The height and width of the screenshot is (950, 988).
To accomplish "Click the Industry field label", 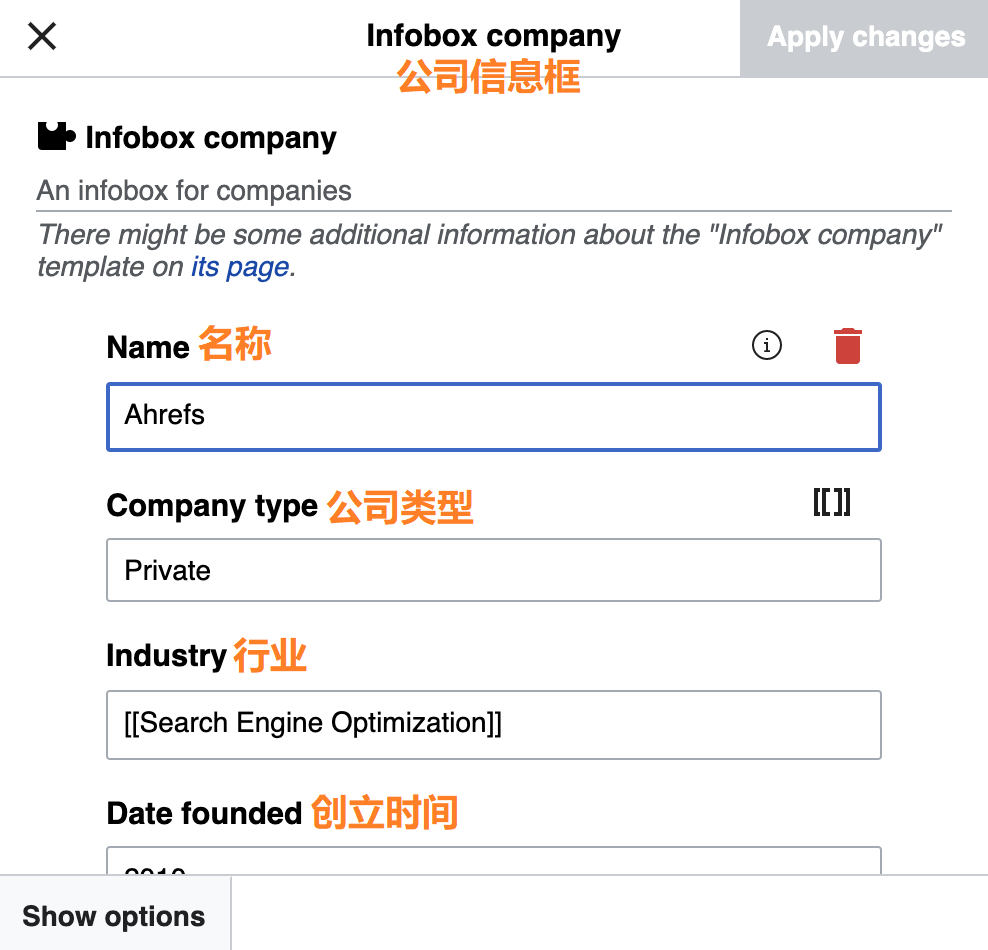I will pyautogui.click(x=166, y=656).
